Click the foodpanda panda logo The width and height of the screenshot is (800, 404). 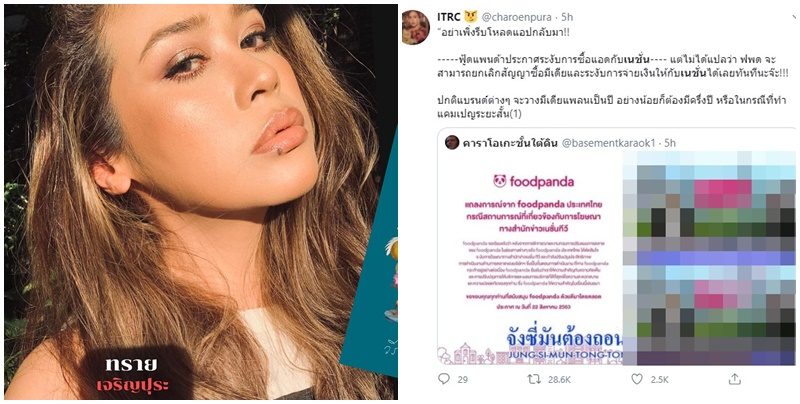pos(499,181)
